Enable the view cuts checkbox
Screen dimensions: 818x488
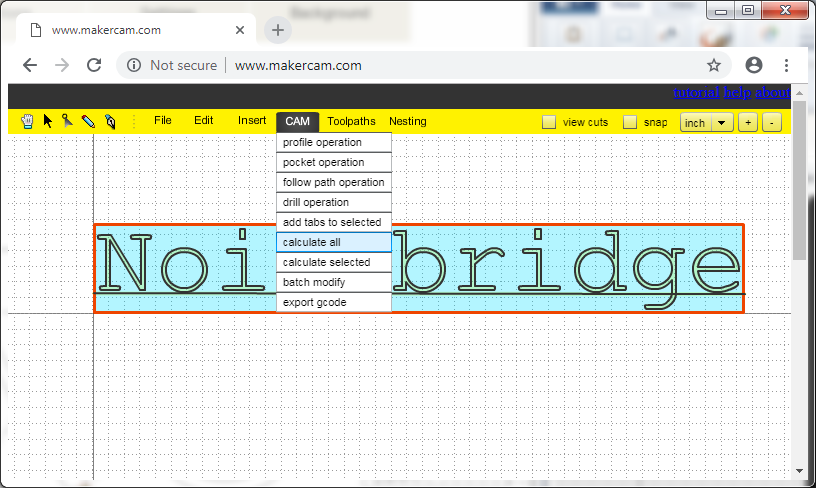[x=549, y=122]
